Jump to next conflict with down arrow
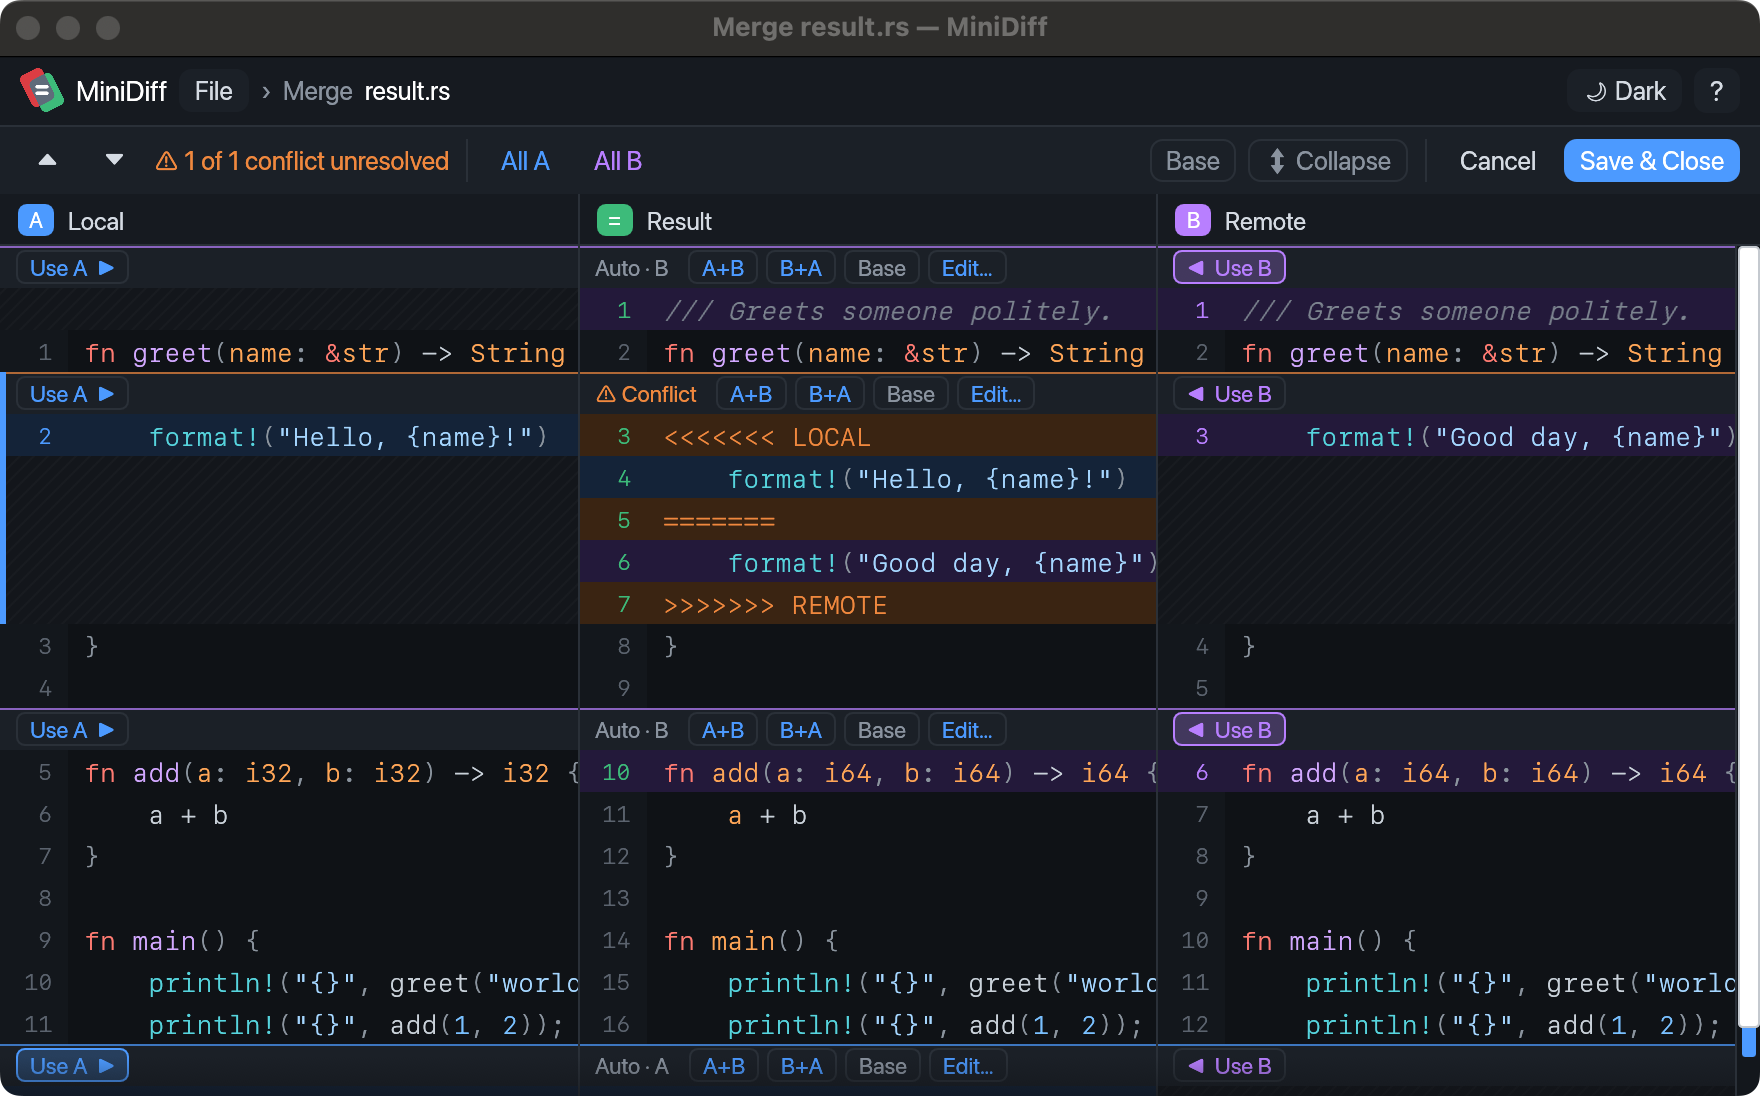Viewport: 1760px width, 1096px height. (115, 160)
